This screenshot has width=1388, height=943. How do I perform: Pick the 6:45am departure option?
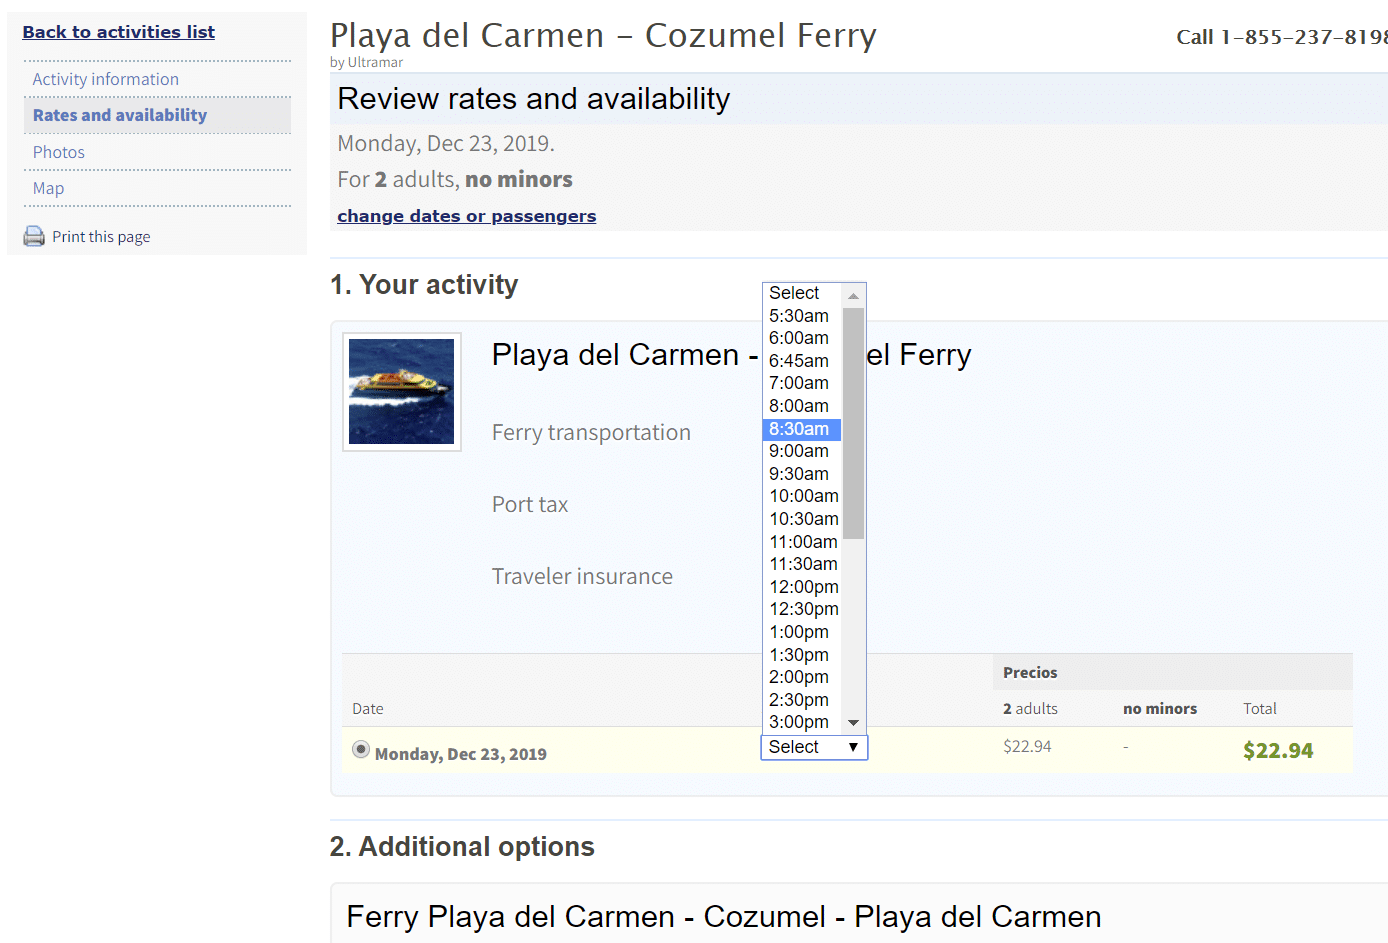pos(799,361)
